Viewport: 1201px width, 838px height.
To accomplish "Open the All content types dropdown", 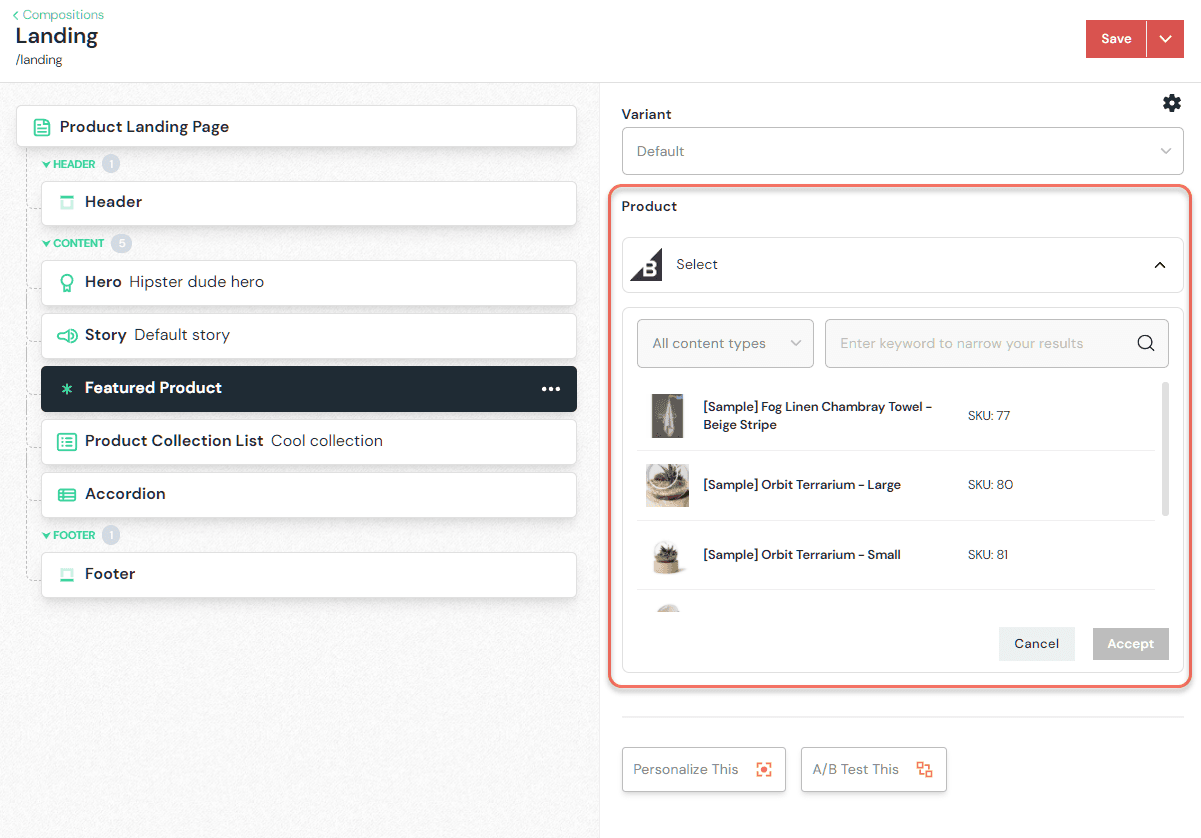I will 725,342.
